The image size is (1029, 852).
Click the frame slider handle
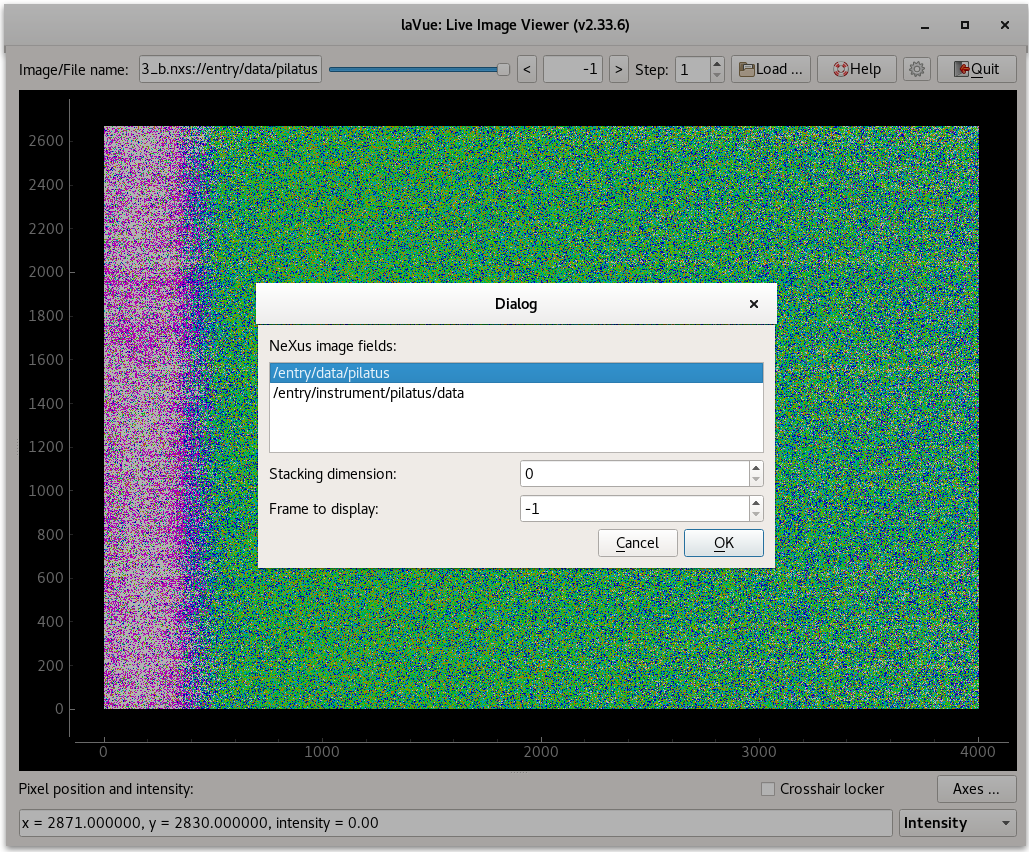coord(503,69)
